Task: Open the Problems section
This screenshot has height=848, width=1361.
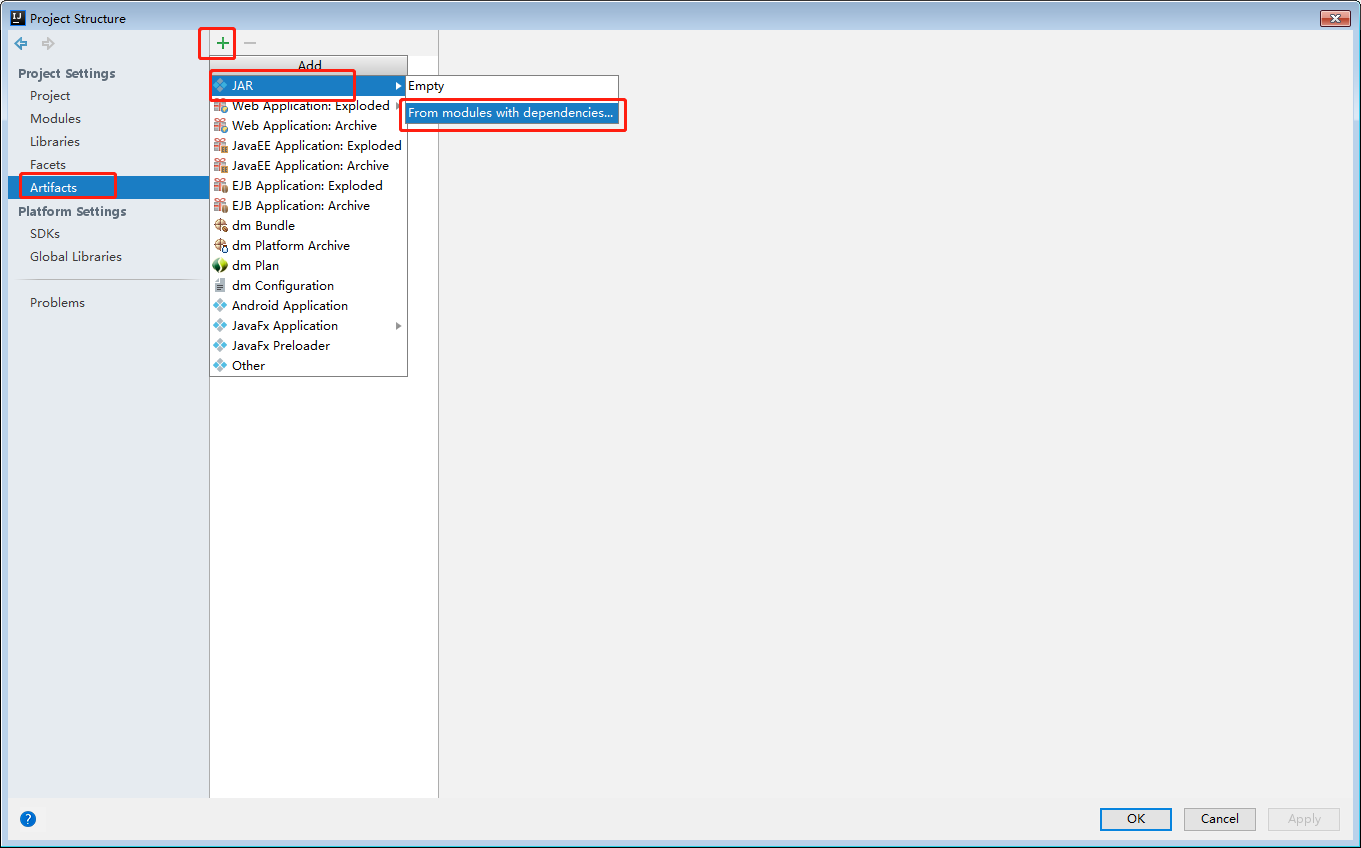Action: 57,302
